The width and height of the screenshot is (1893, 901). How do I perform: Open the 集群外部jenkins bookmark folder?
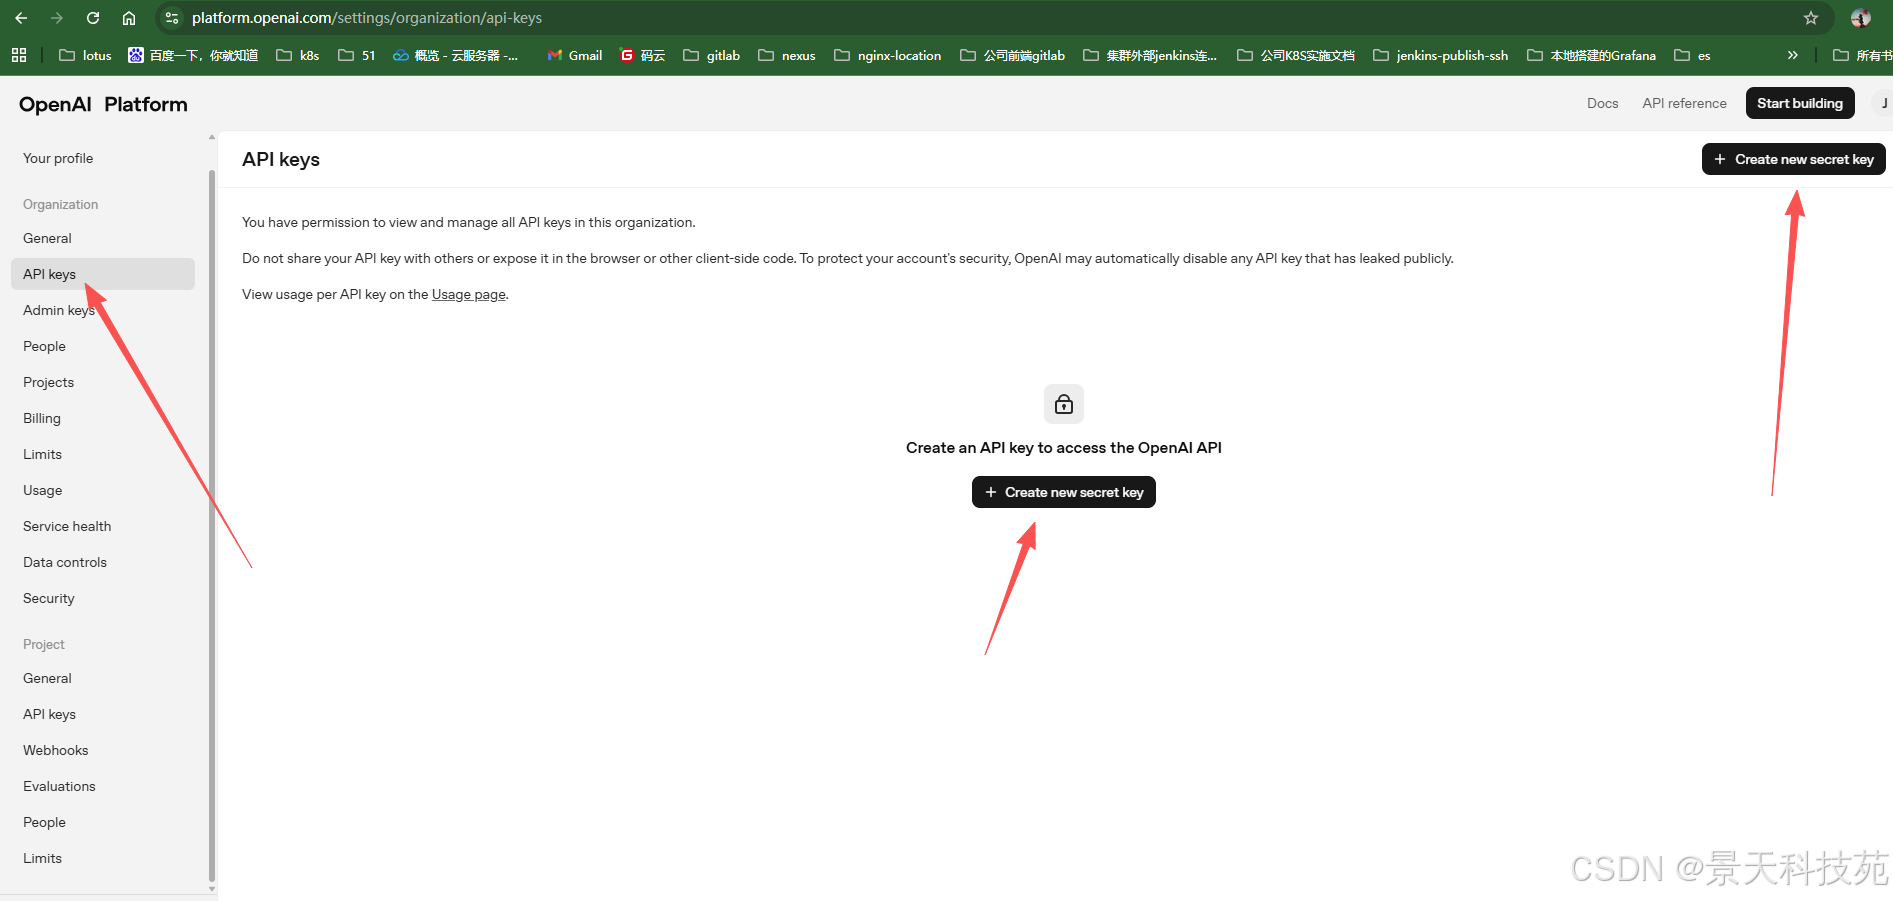click(1151, 55)
